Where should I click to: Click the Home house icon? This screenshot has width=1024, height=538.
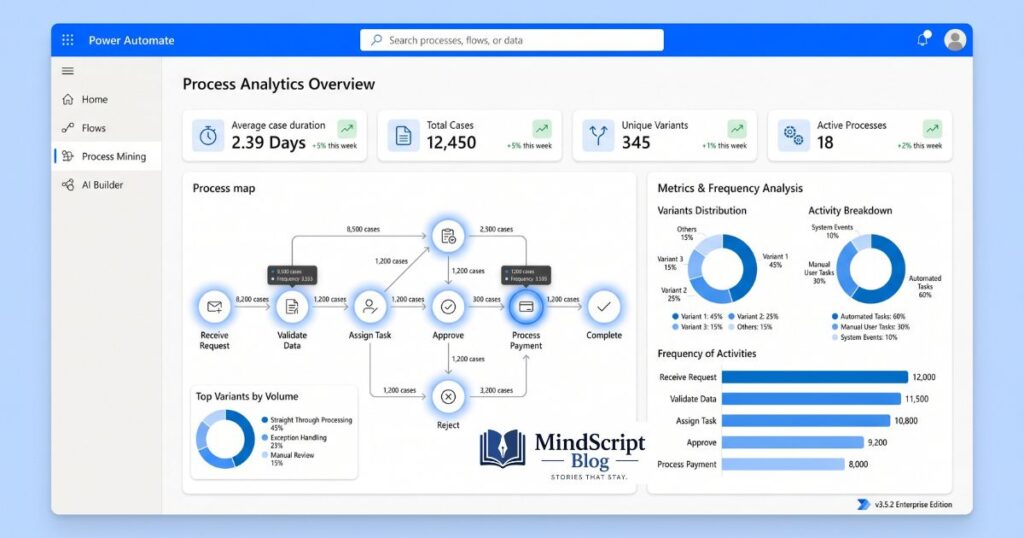pos(68,99)
